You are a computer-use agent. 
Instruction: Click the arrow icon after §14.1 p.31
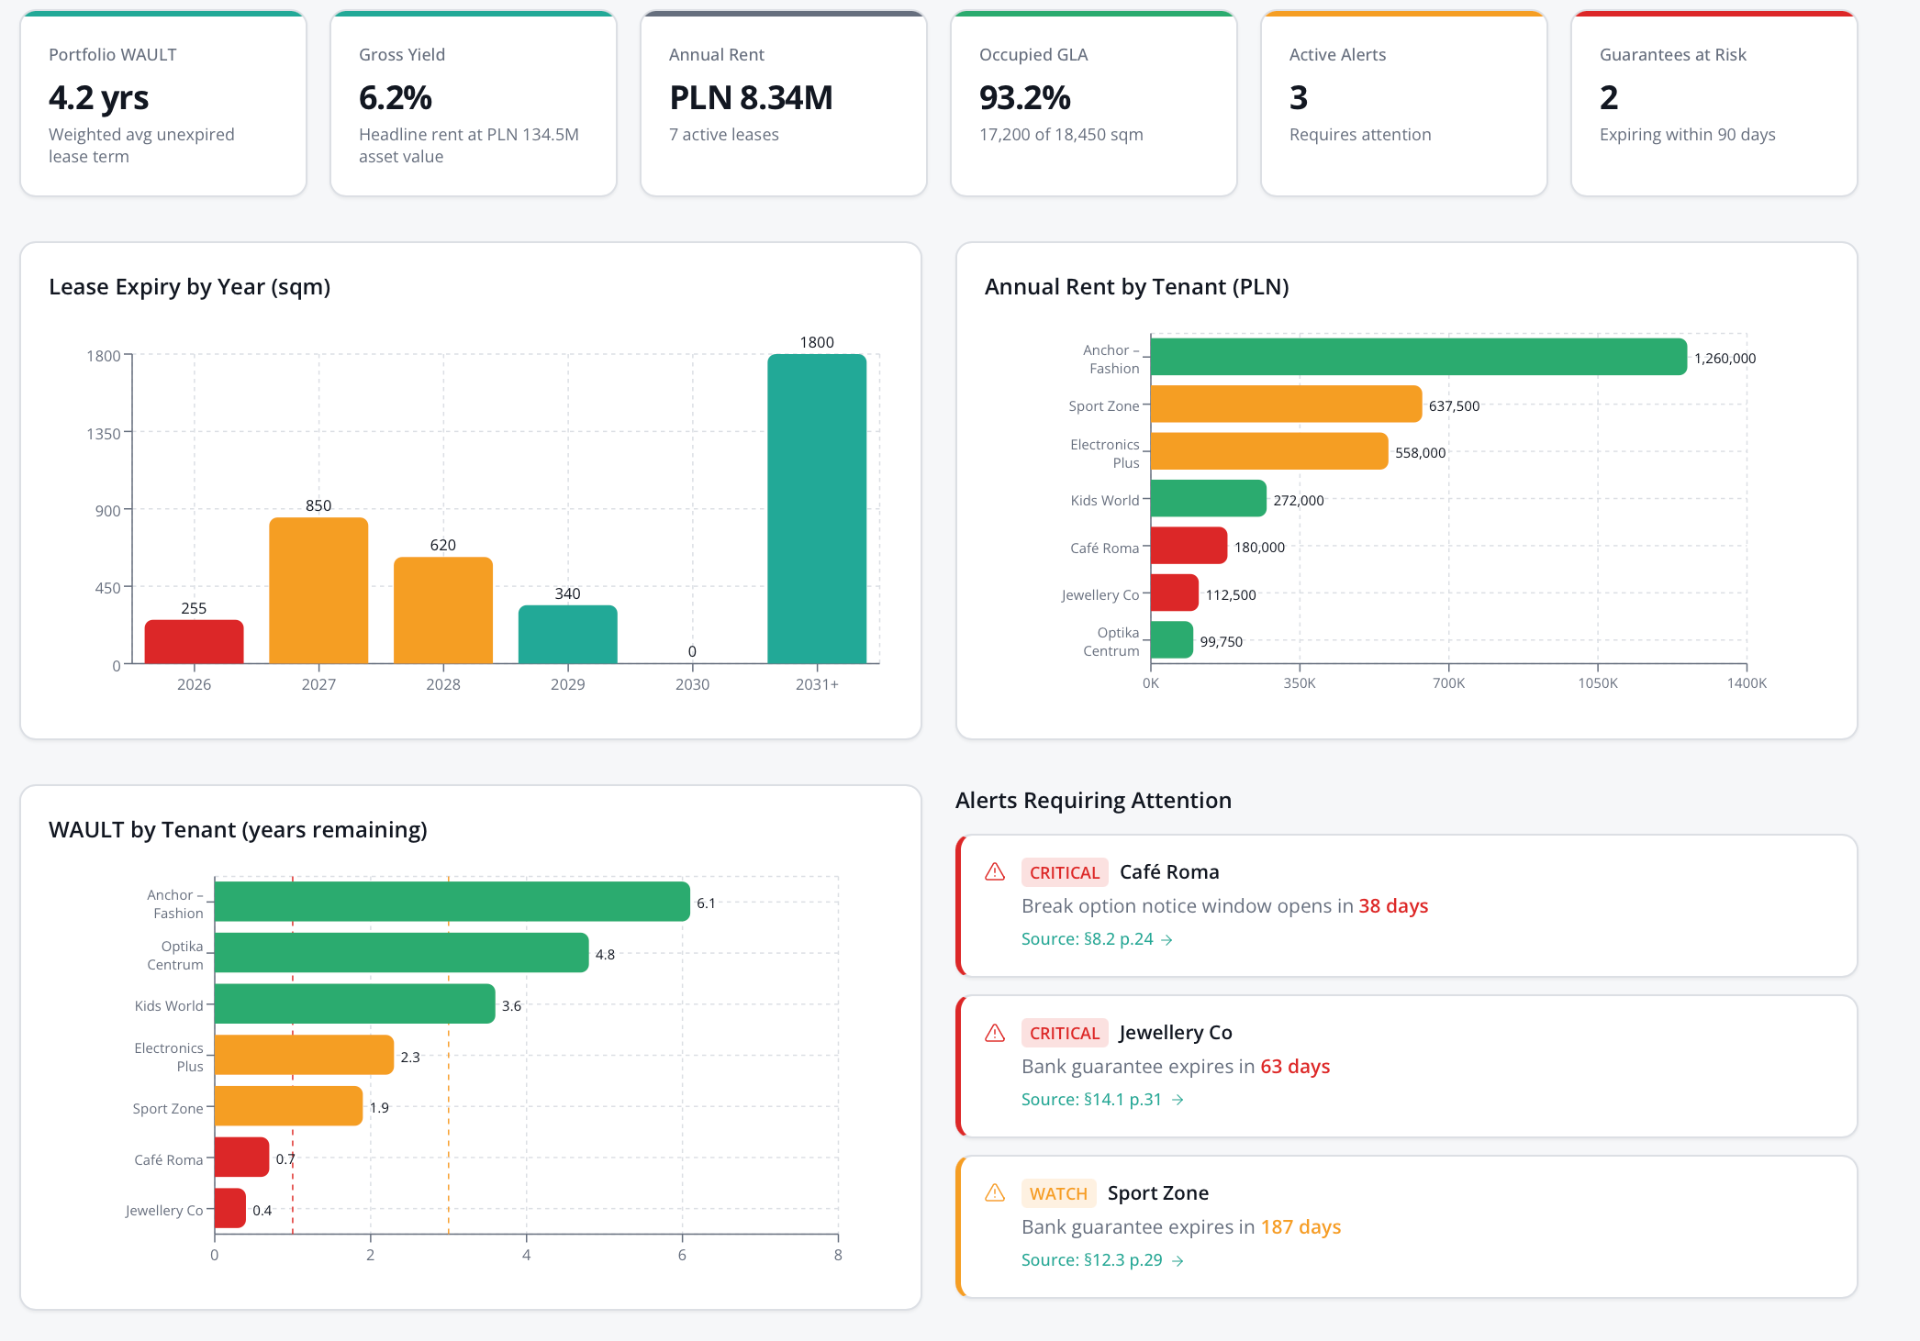pos(1178,1100)
